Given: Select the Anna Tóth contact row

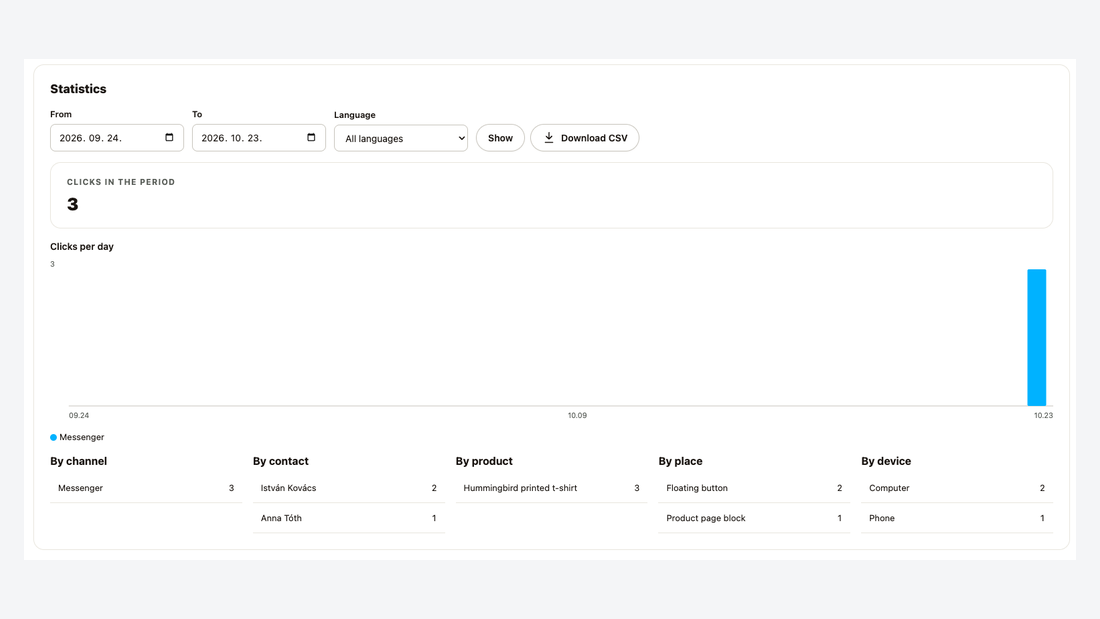Looking at the screenshot, I should (349, 518).
